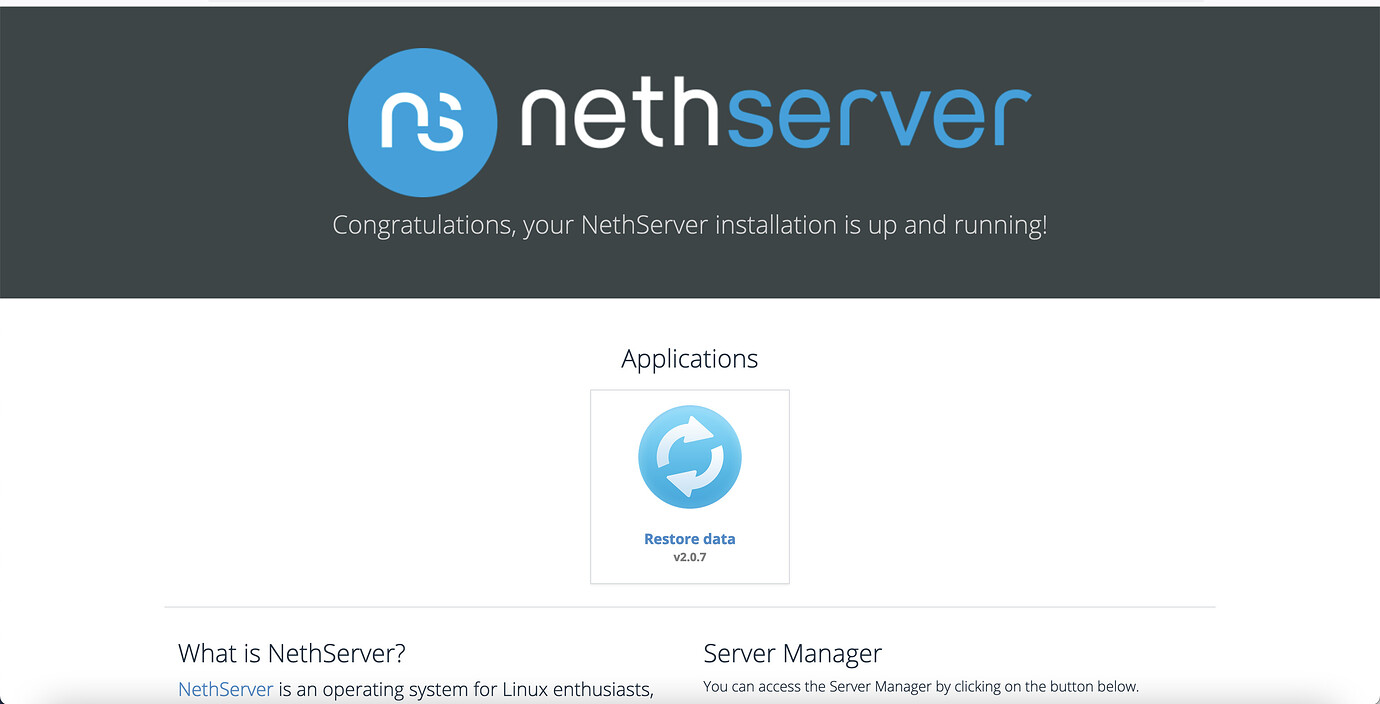Click the round blue NethServer logo
Image resolution: width=1380 pixels, height=704 pixels.
422,122
